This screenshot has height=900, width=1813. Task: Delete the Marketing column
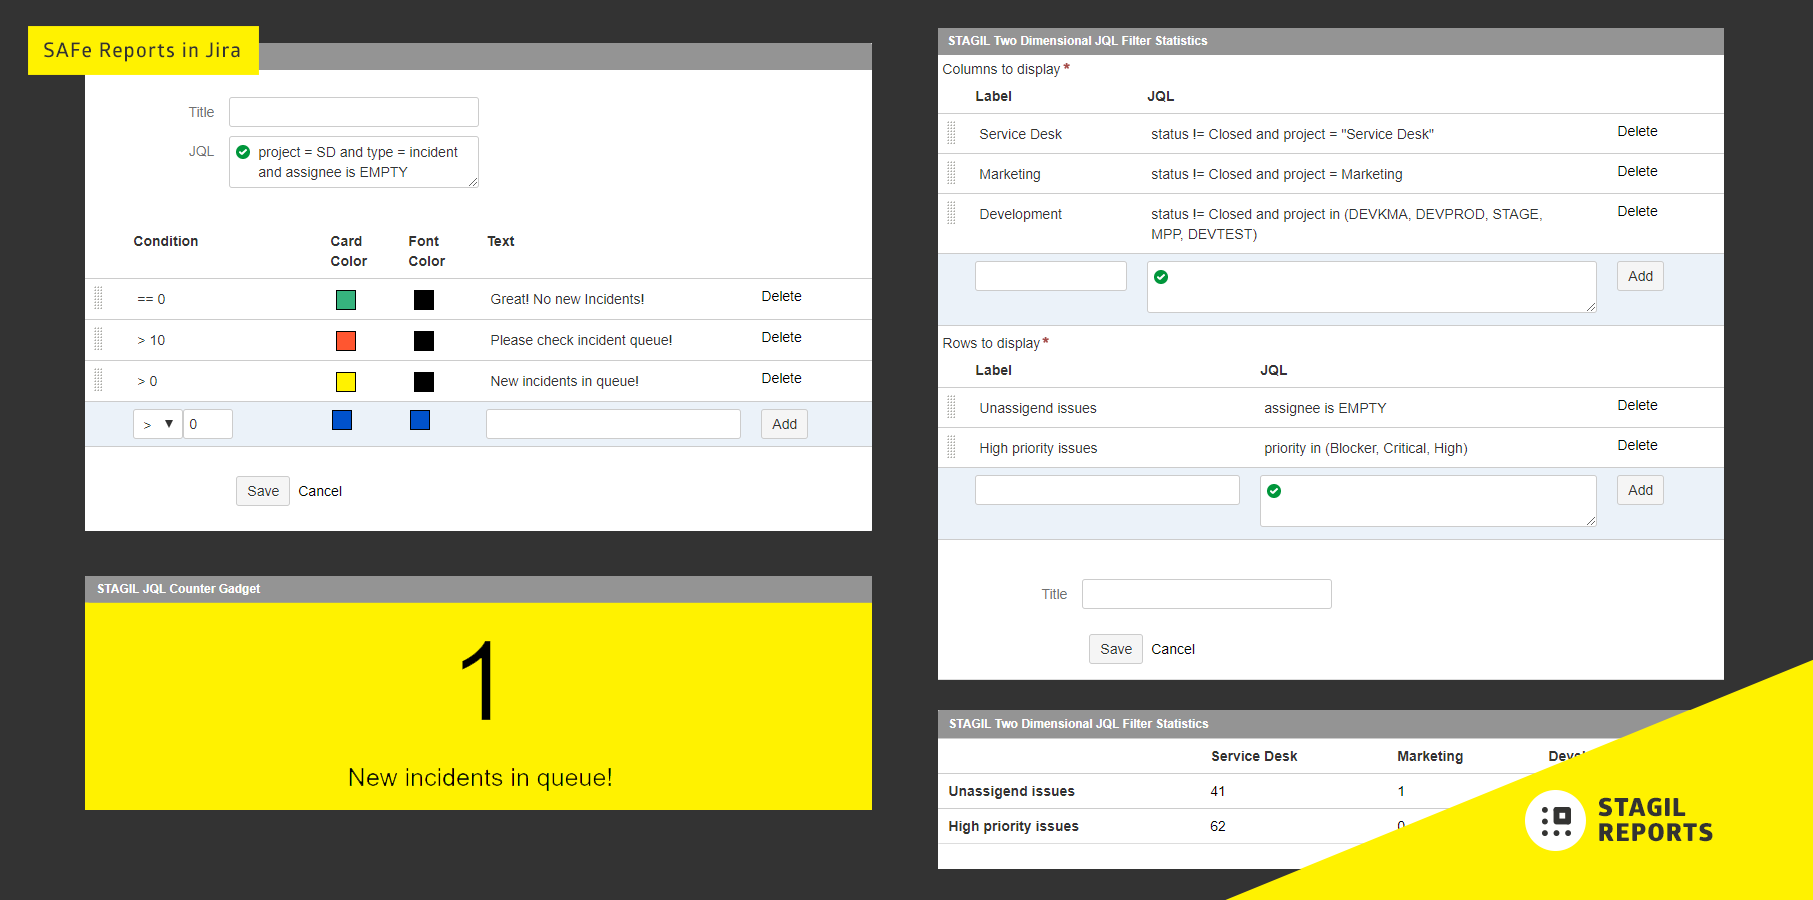click(x=1637, y=171)
